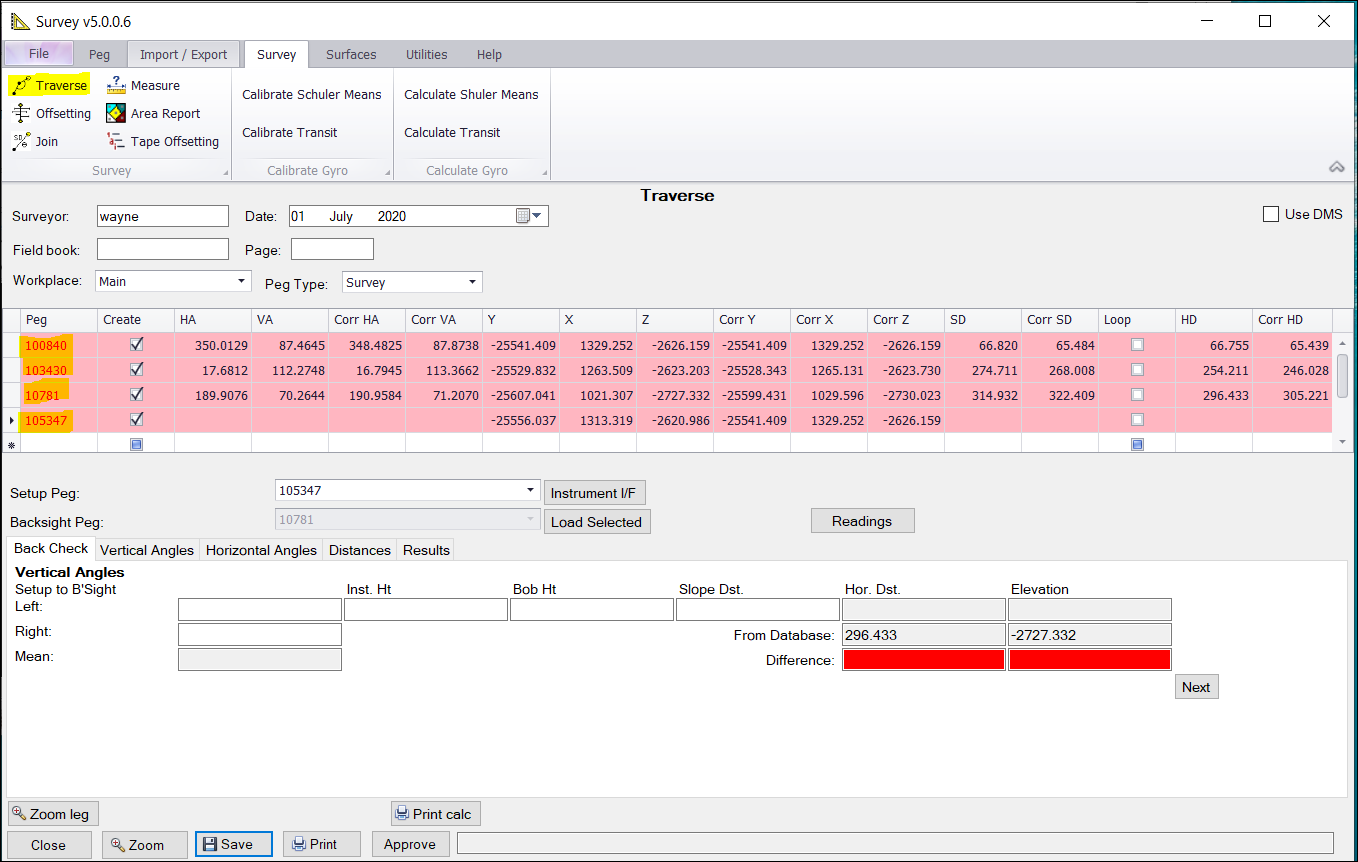Viewport: 1358px width, 862px height.
Task: Open the Area Report tool
Action: tap(116, 114)
